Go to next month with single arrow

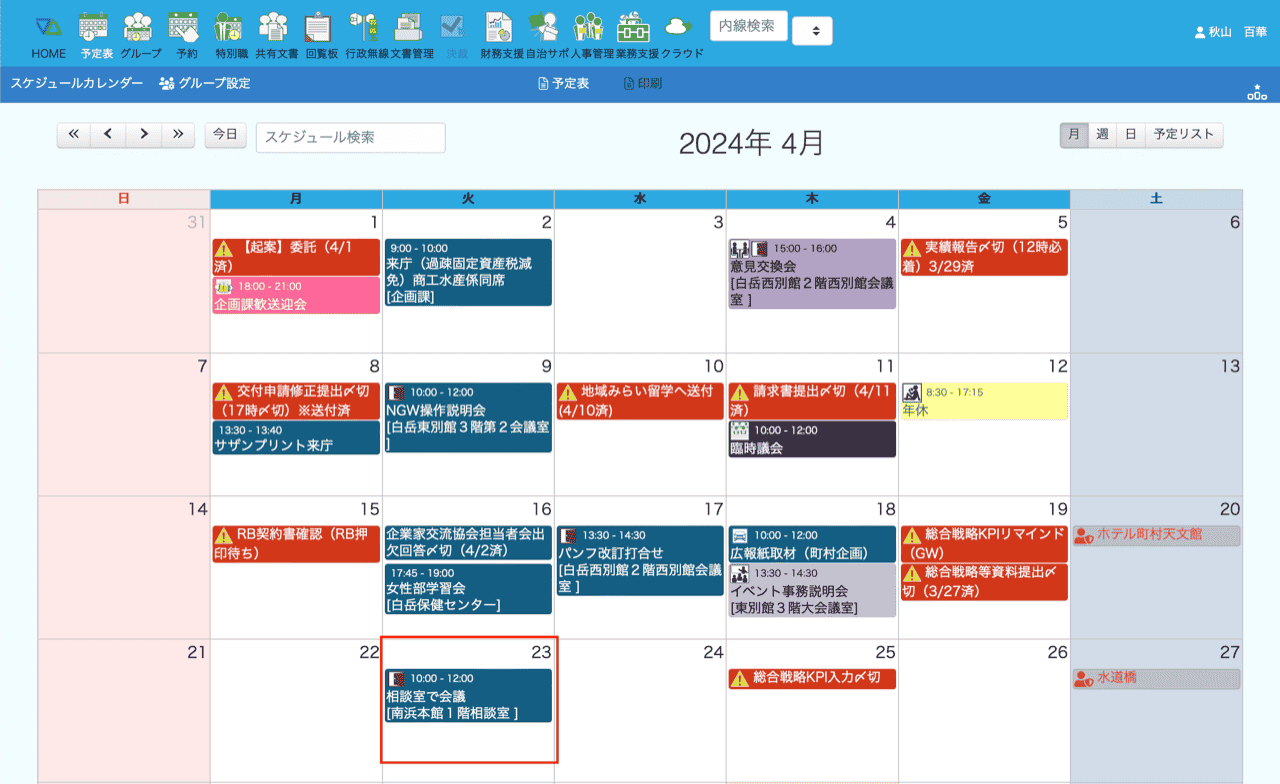pos(144,135)
